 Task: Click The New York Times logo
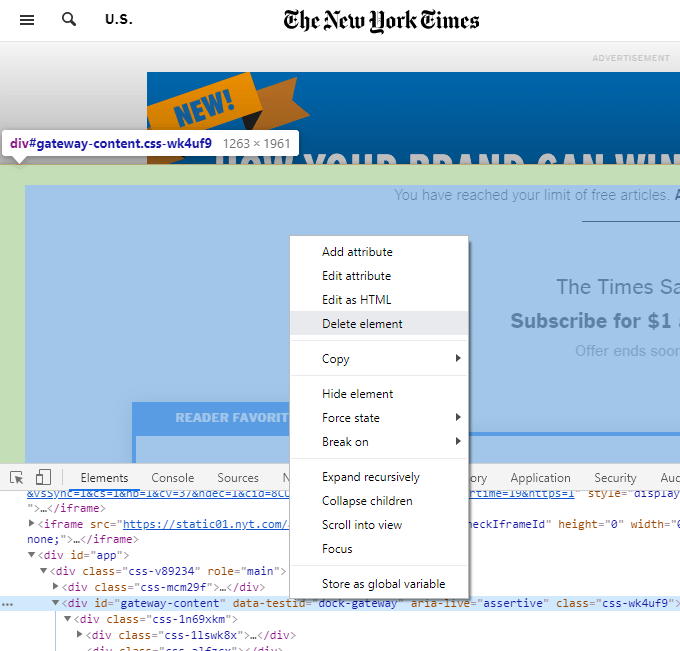381,20
